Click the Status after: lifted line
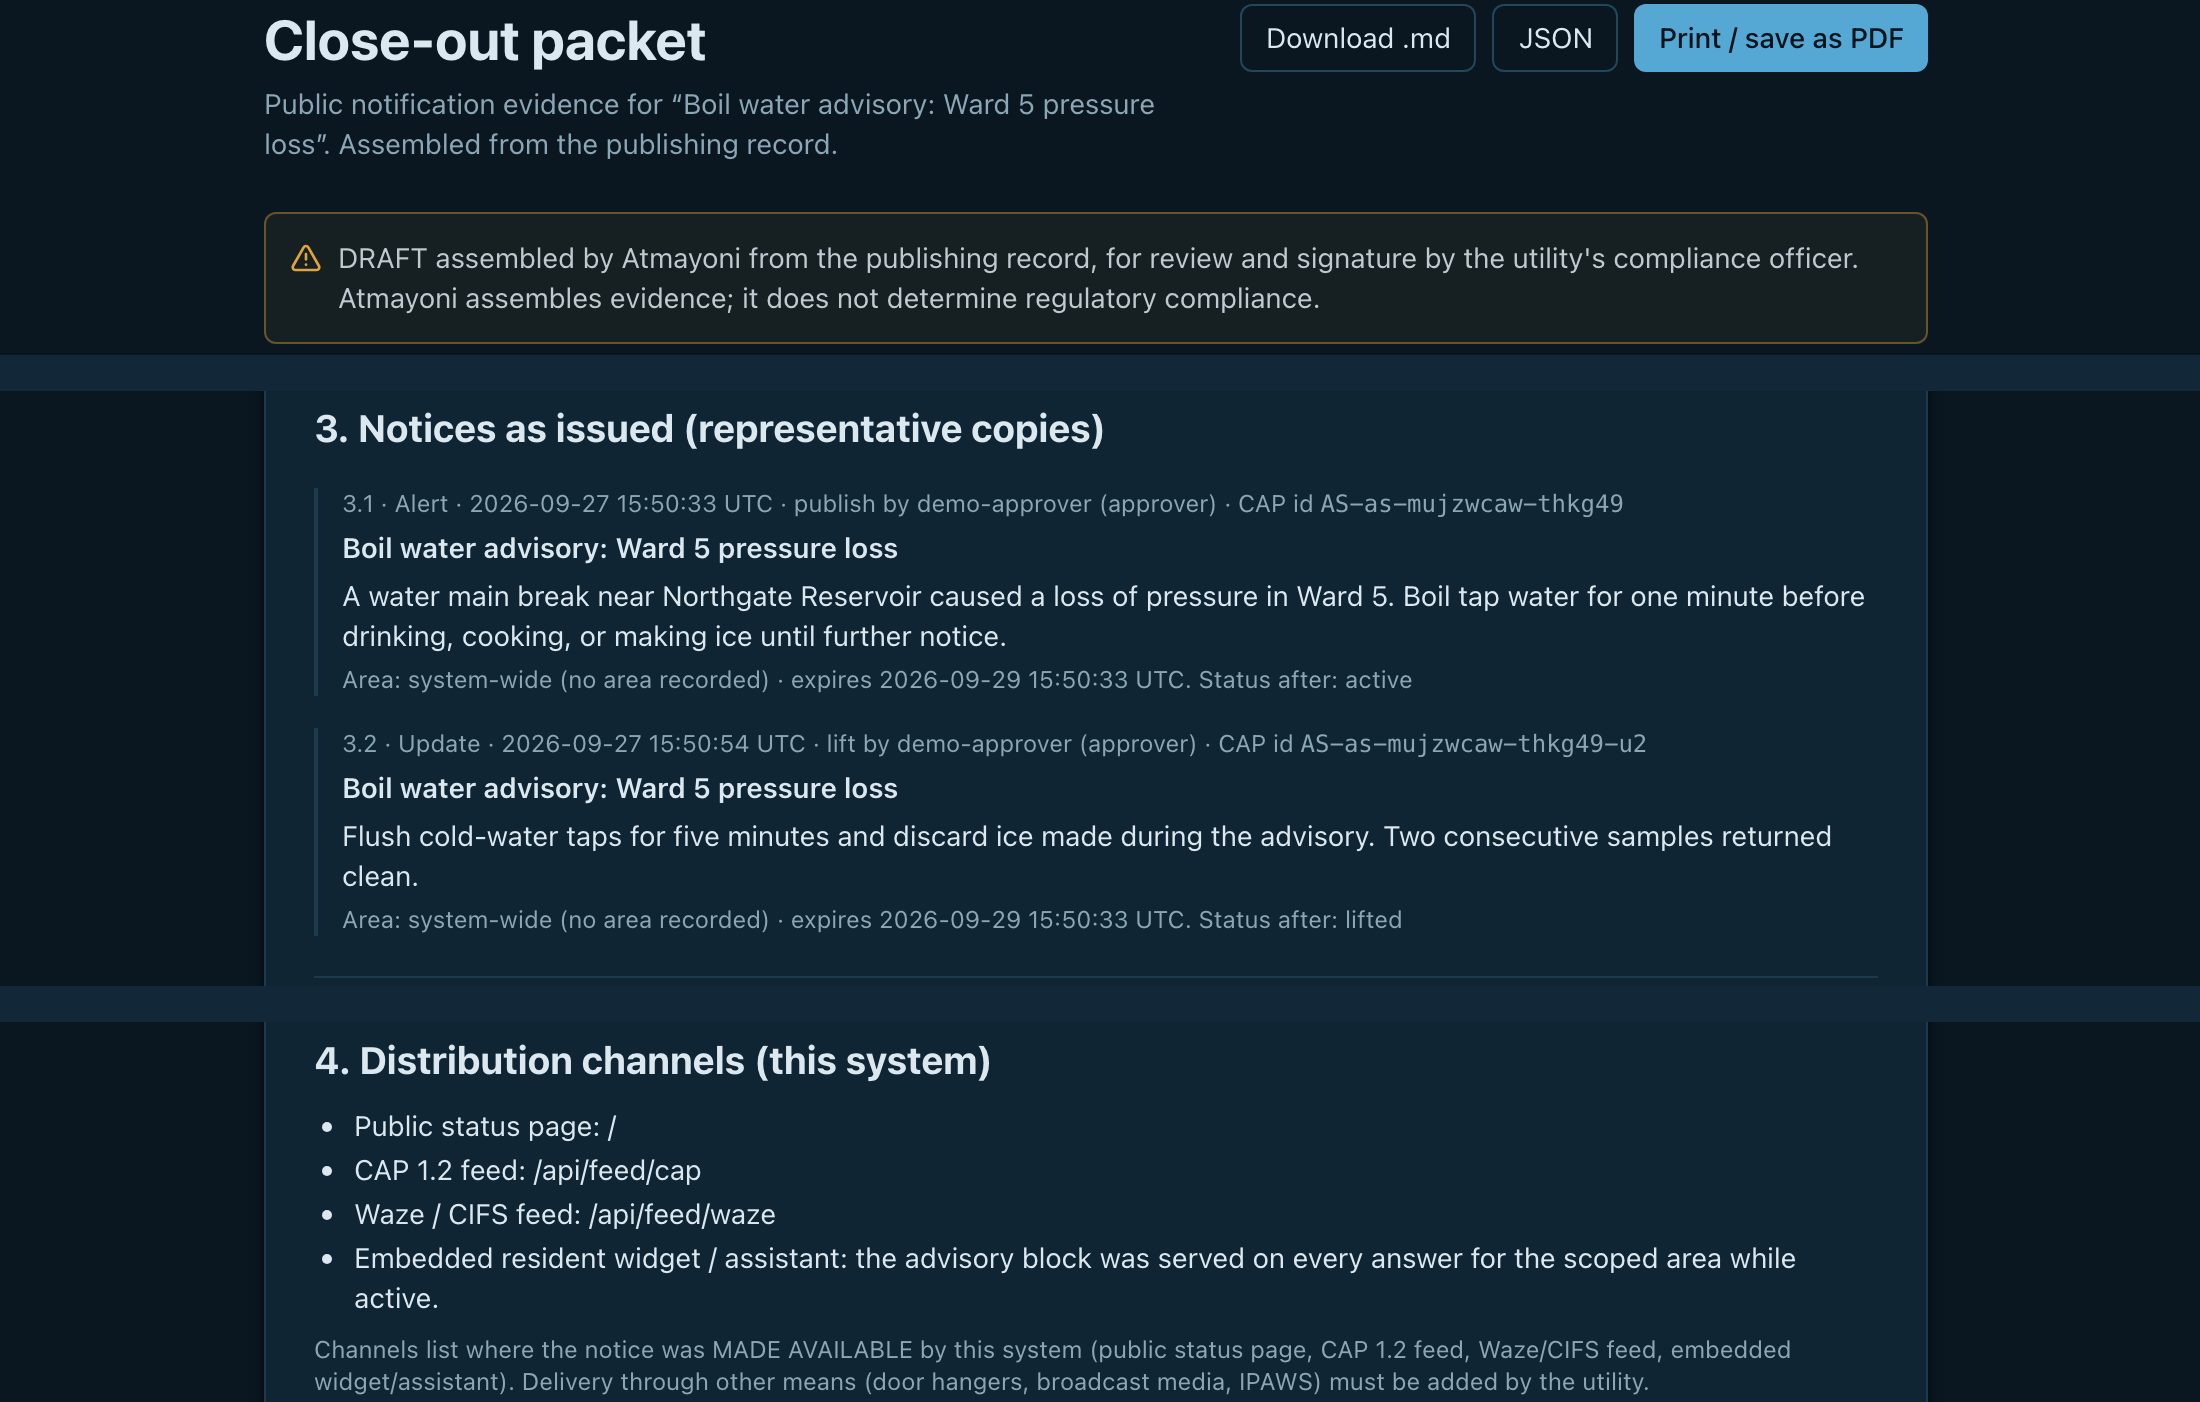The image size is (2200, 1402). (x=872, y=920)
